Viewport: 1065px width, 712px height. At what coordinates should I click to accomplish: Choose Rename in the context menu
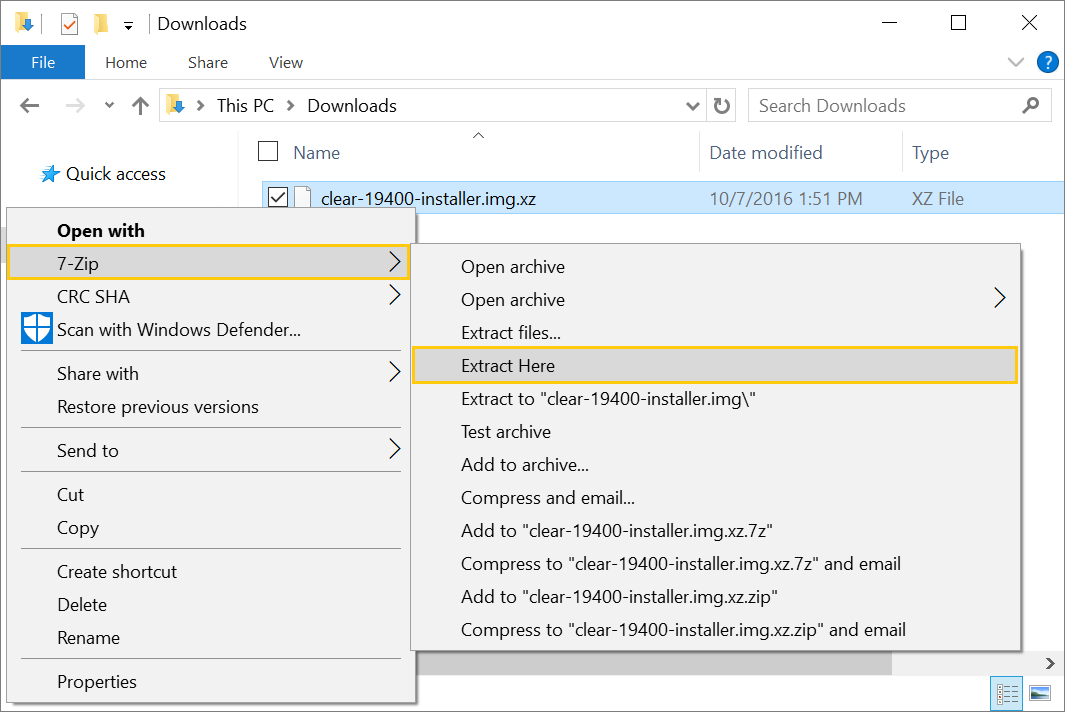[x=211, y=637]
